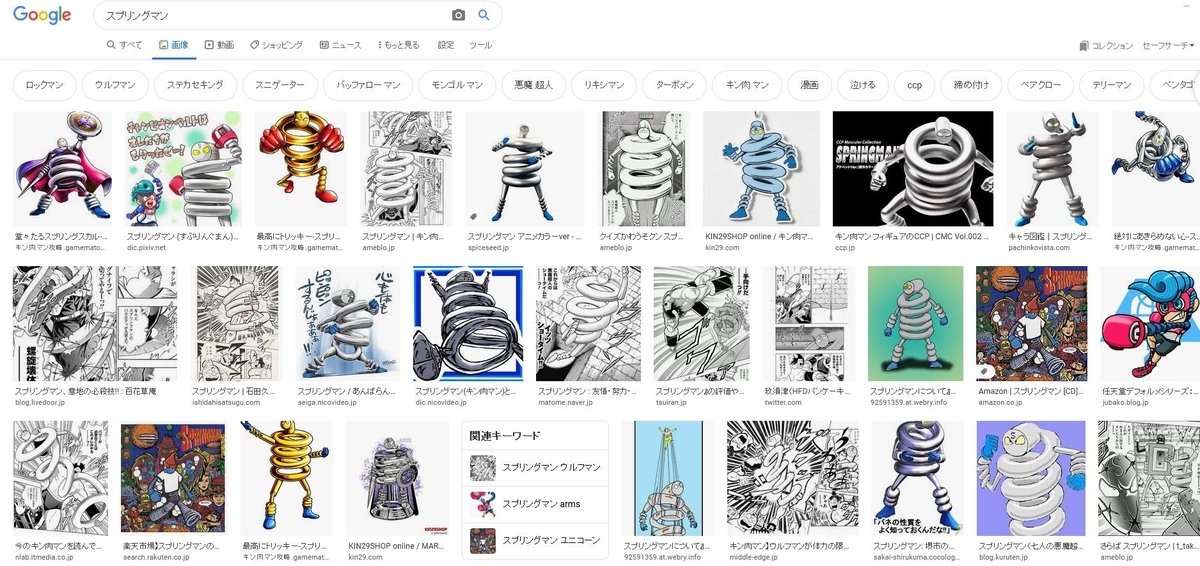Viewport: 1200px width, 566px height.
Task: Open the ニュース tab
Action: [x=341, y=45]
